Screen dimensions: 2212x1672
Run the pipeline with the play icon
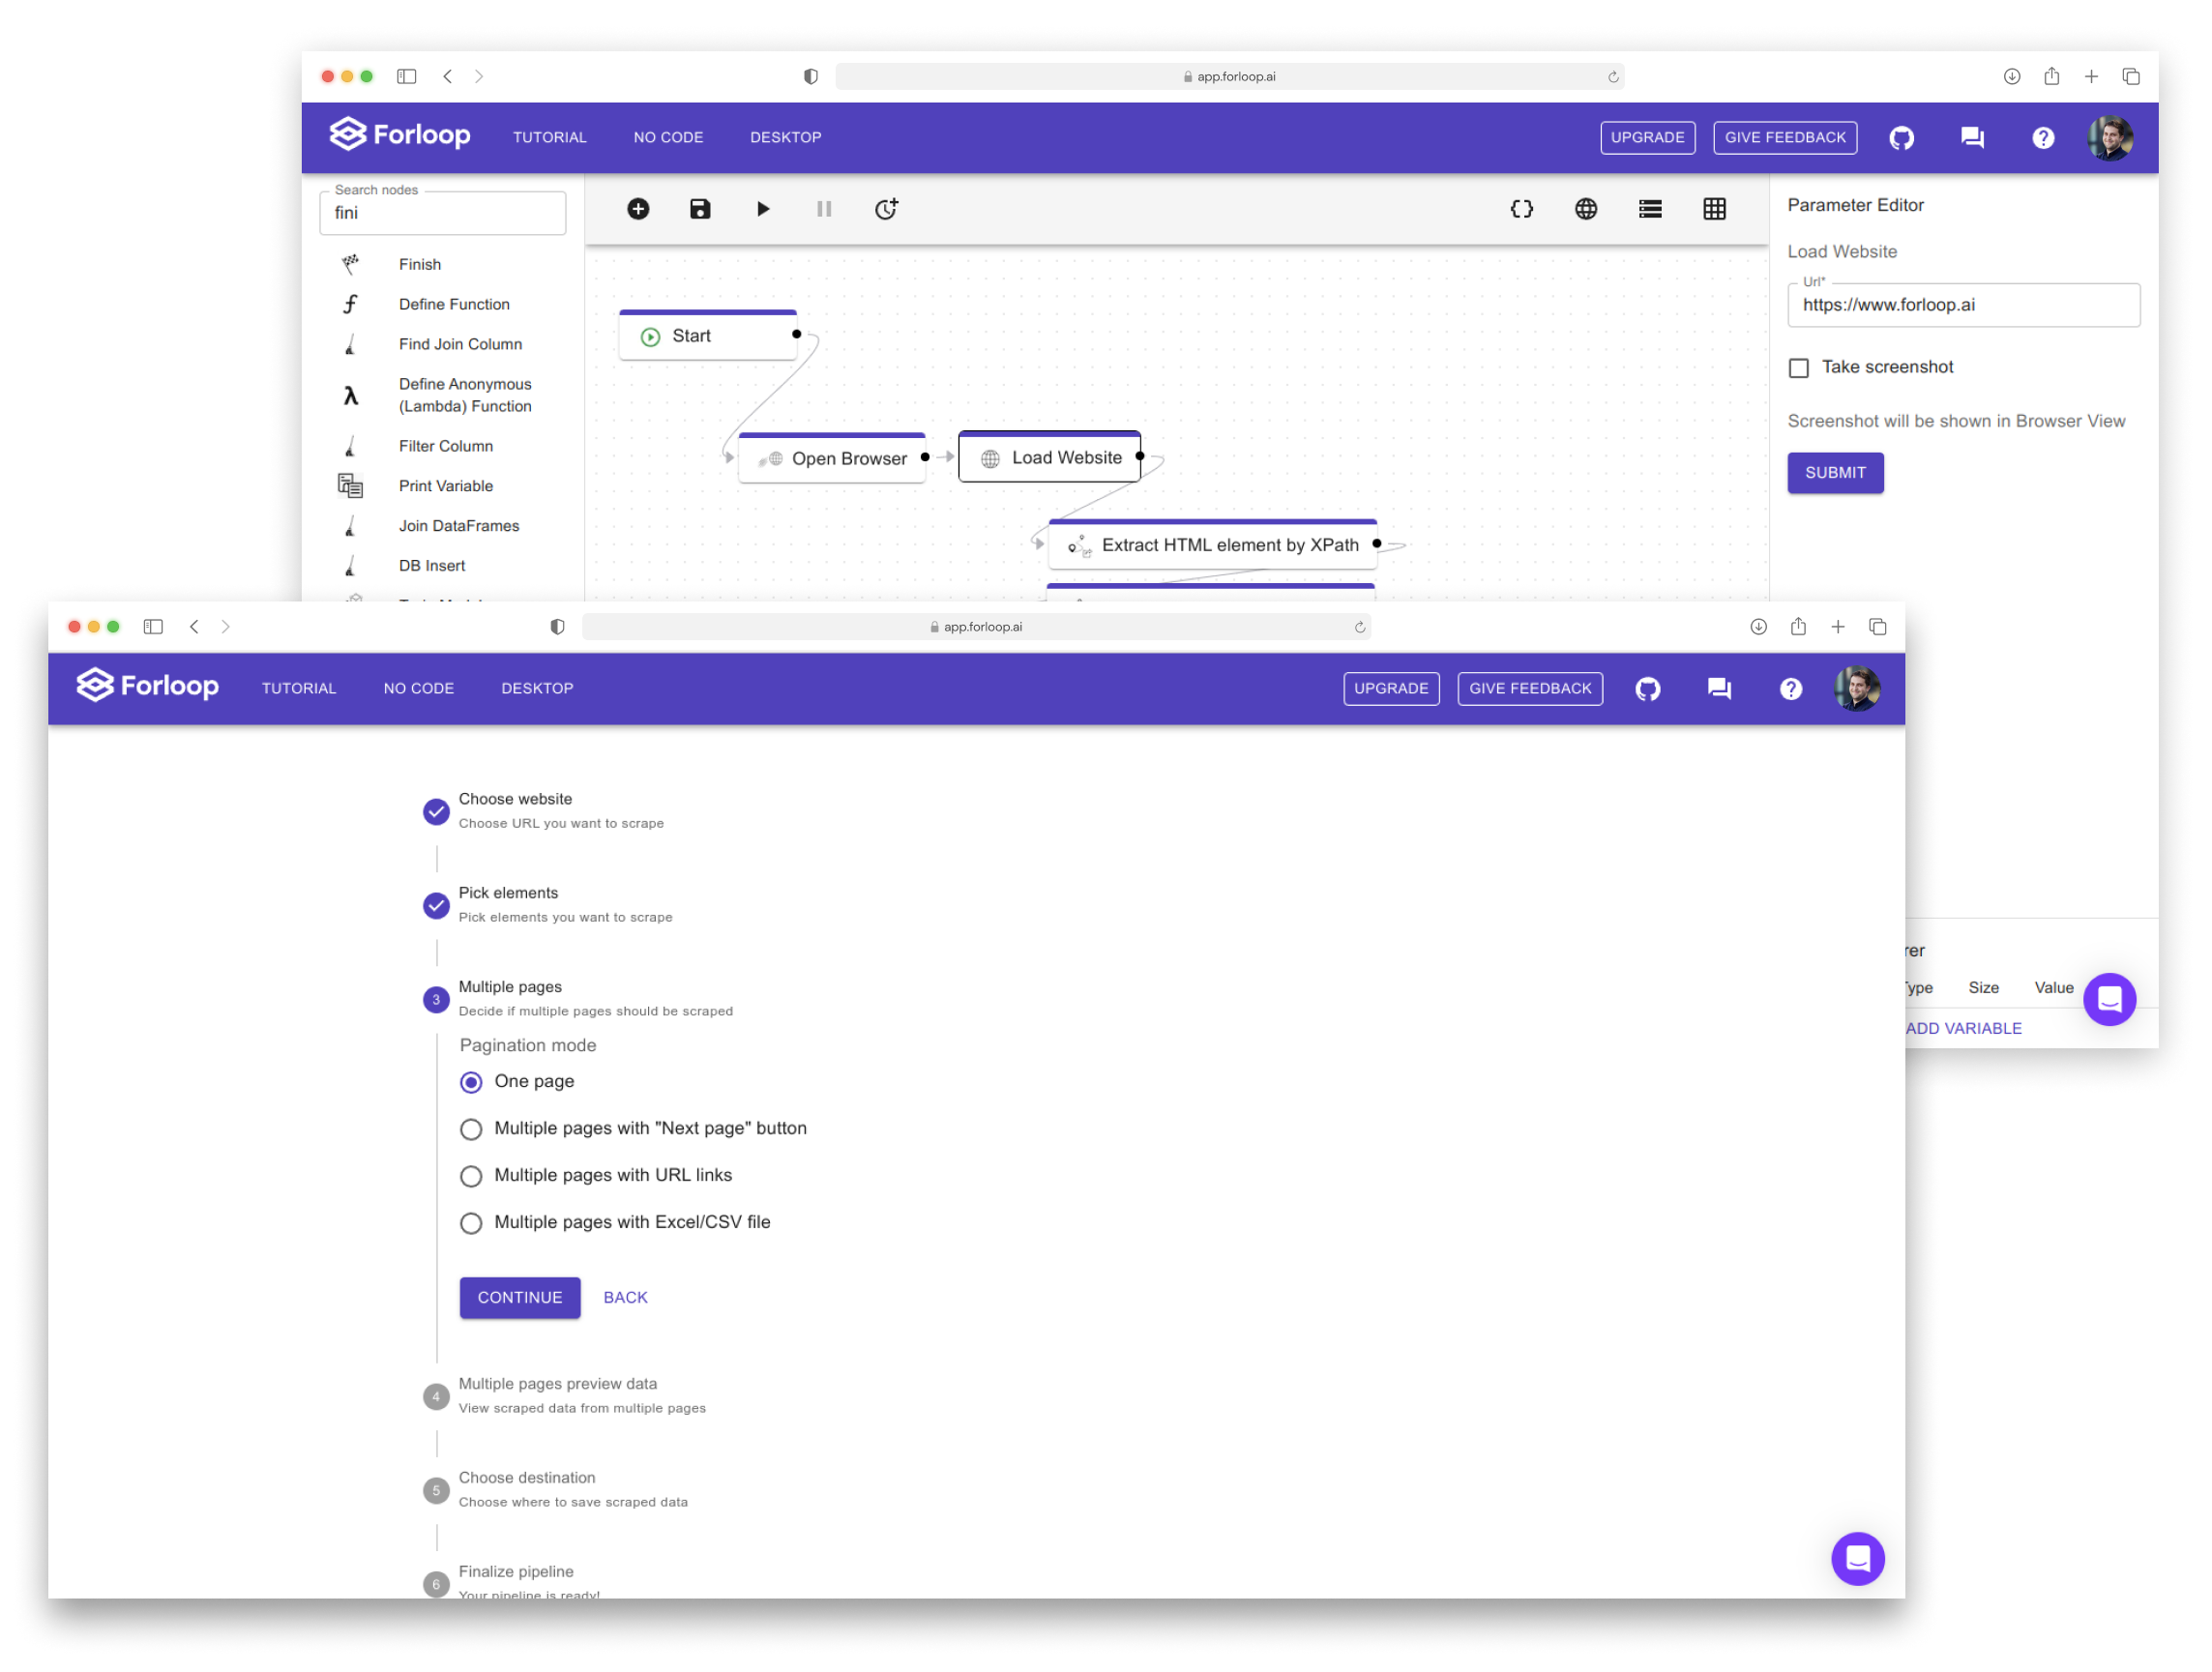click(x=763, y=209)
